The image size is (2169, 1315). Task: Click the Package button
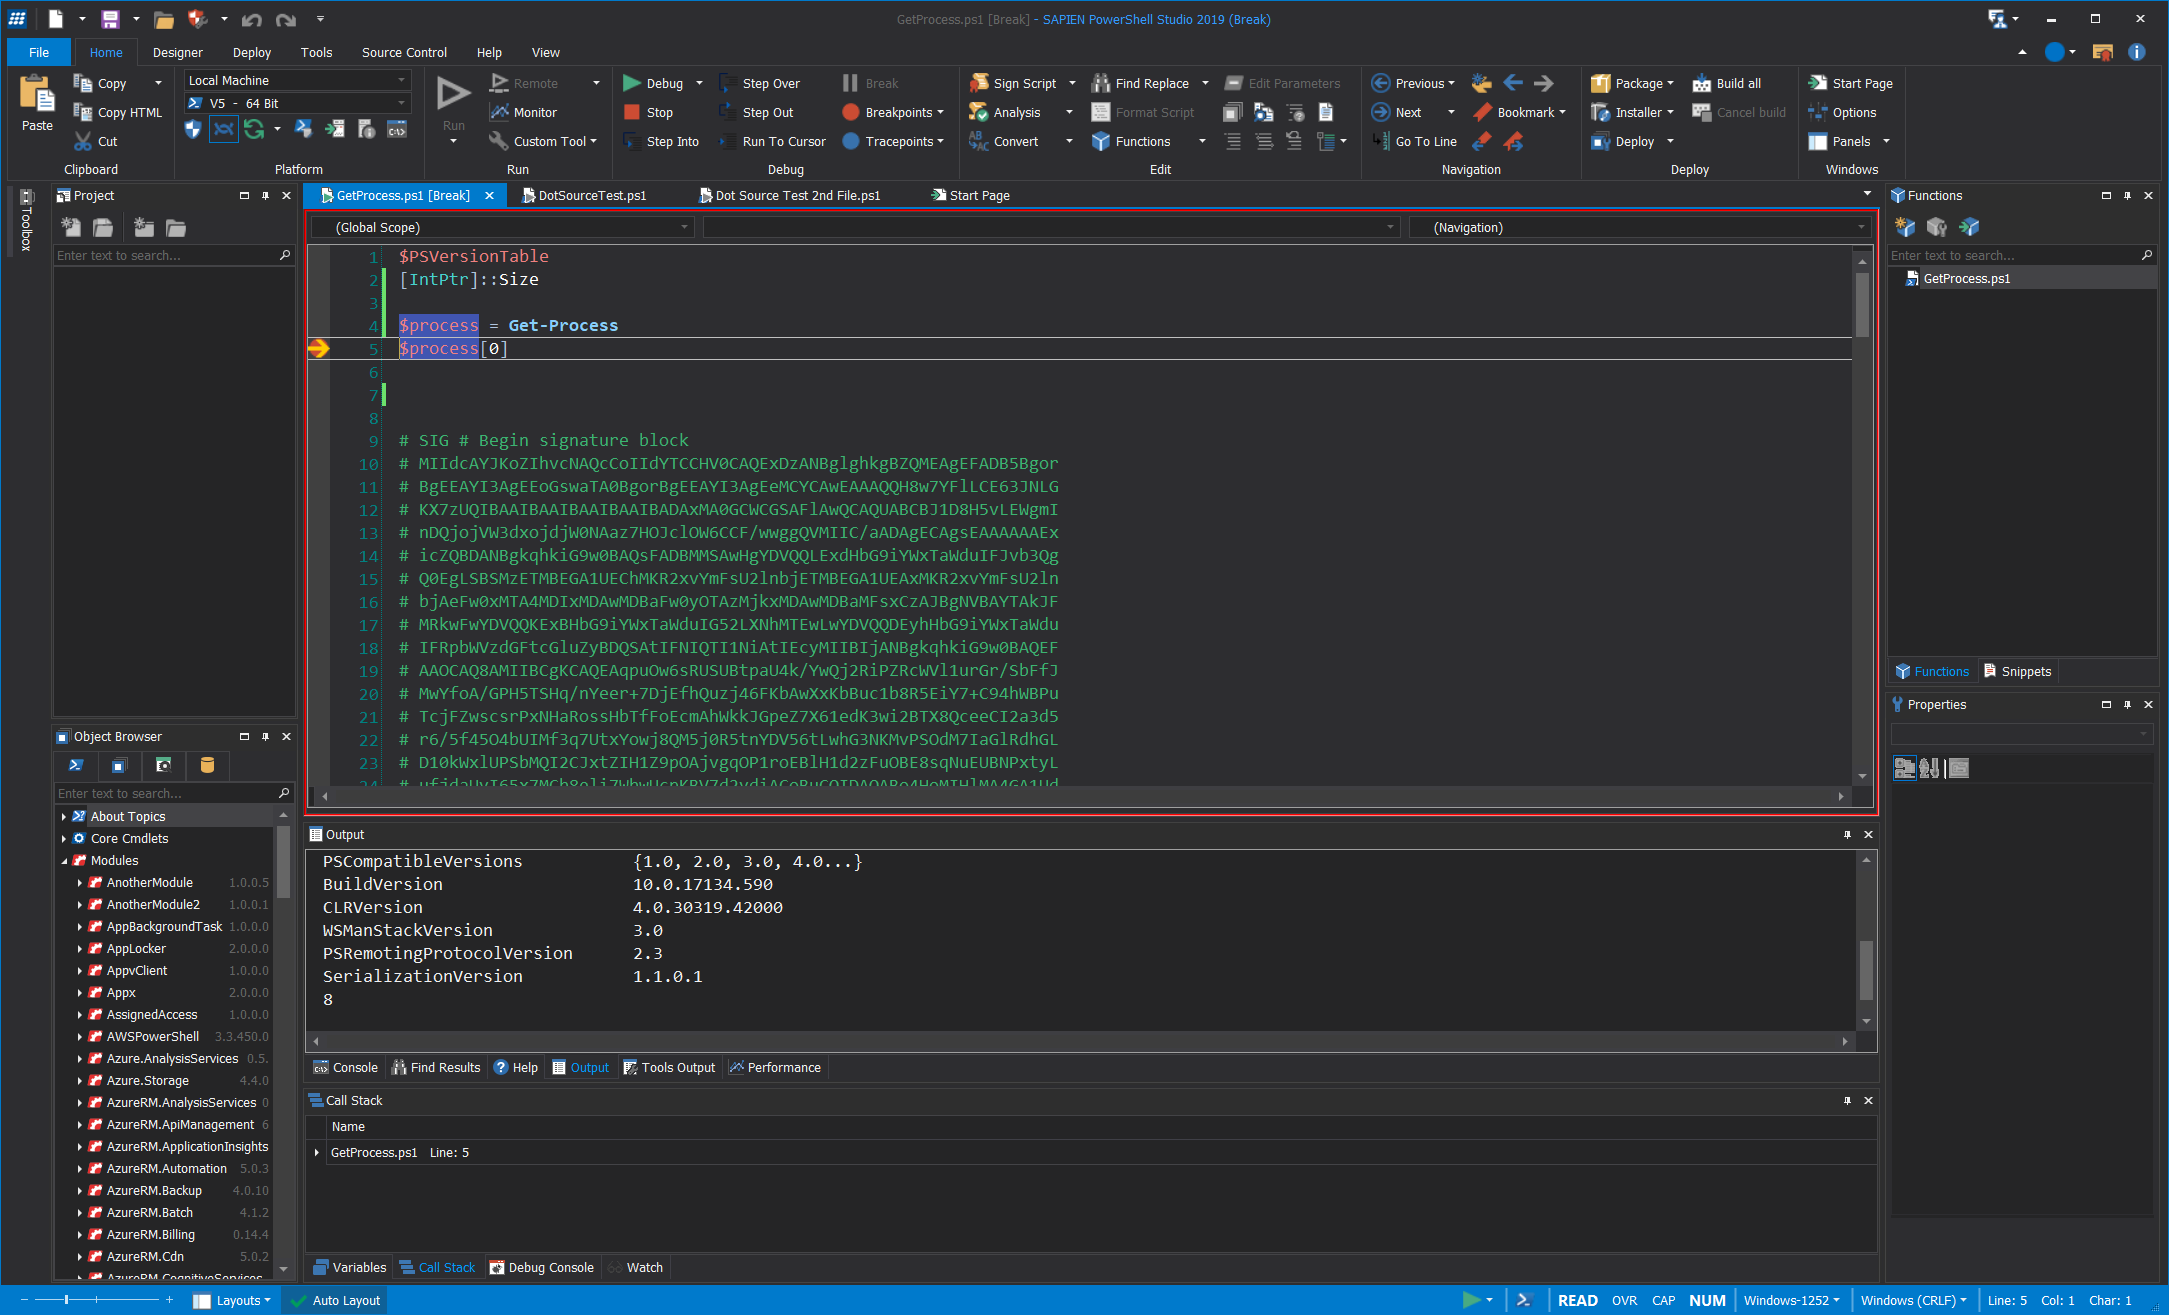point(1632,83)
